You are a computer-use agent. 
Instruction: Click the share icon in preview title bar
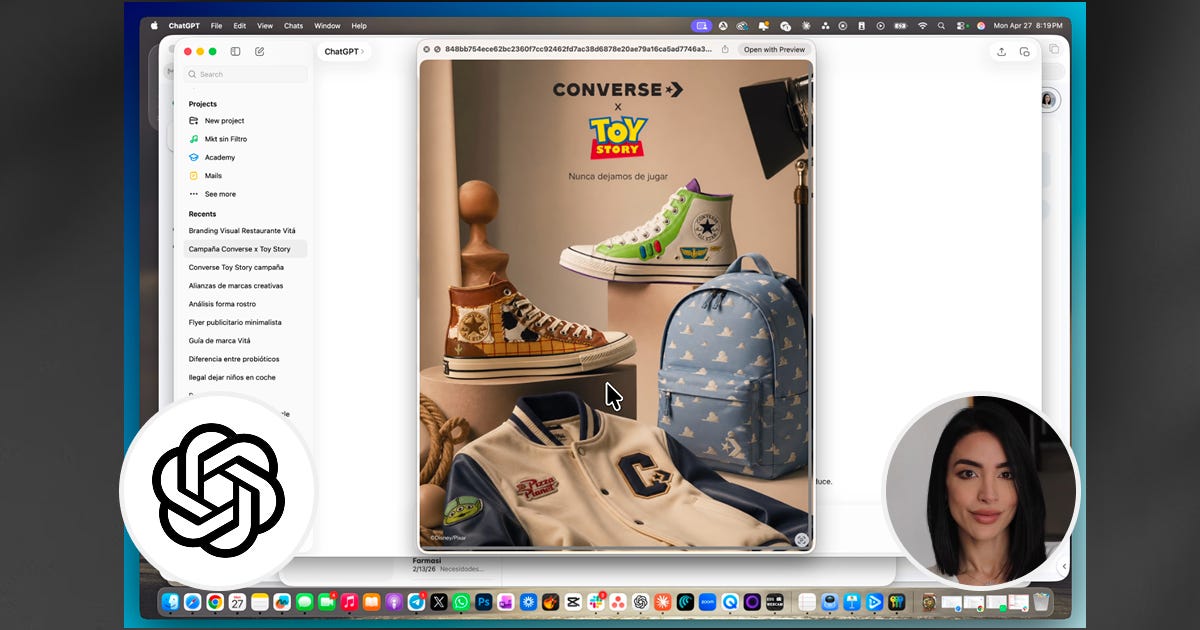coord(725,49)
